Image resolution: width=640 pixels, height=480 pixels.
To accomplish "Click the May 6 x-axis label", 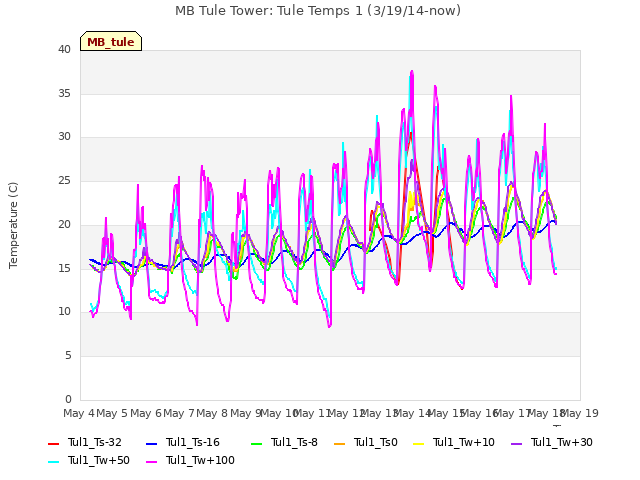I will pyautogui.click(x=146, y=413).
